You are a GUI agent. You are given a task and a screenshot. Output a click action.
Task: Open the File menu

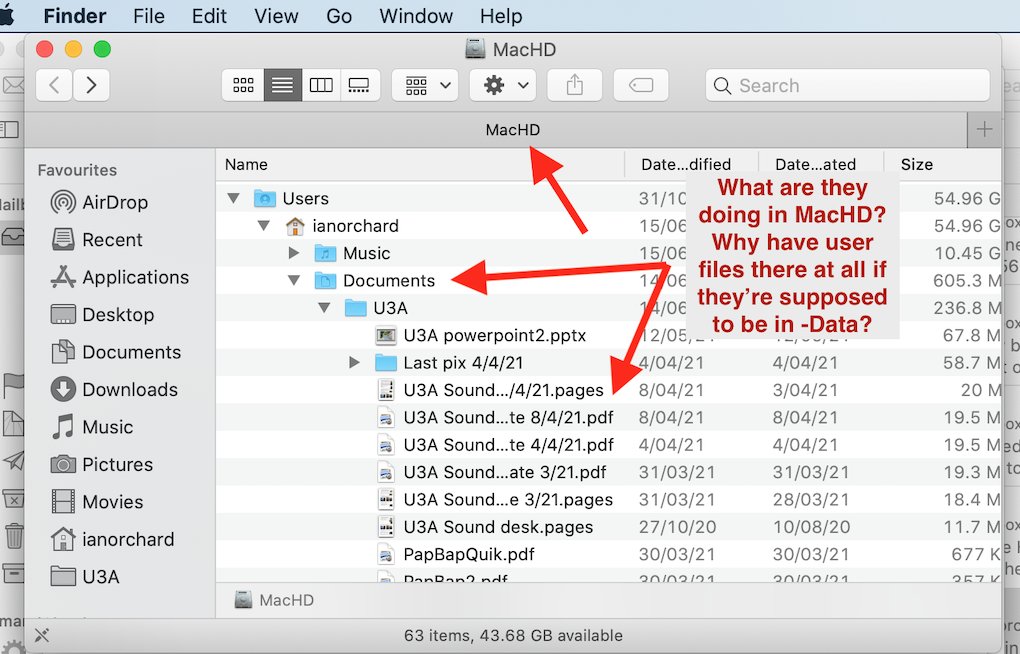[149, 16]
